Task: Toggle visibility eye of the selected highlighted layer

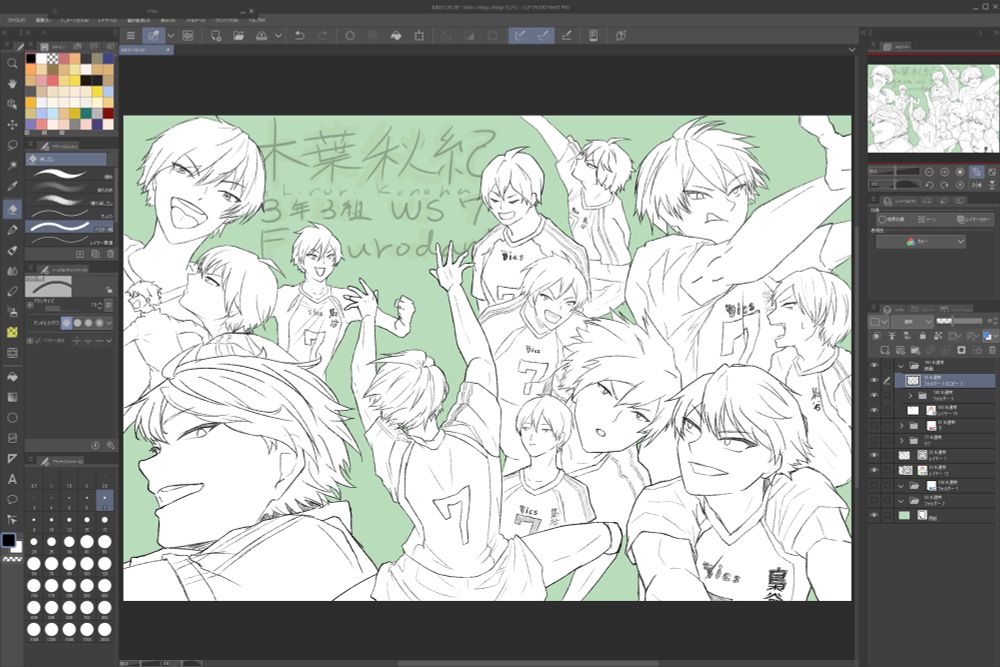Action: click(874, 380)
